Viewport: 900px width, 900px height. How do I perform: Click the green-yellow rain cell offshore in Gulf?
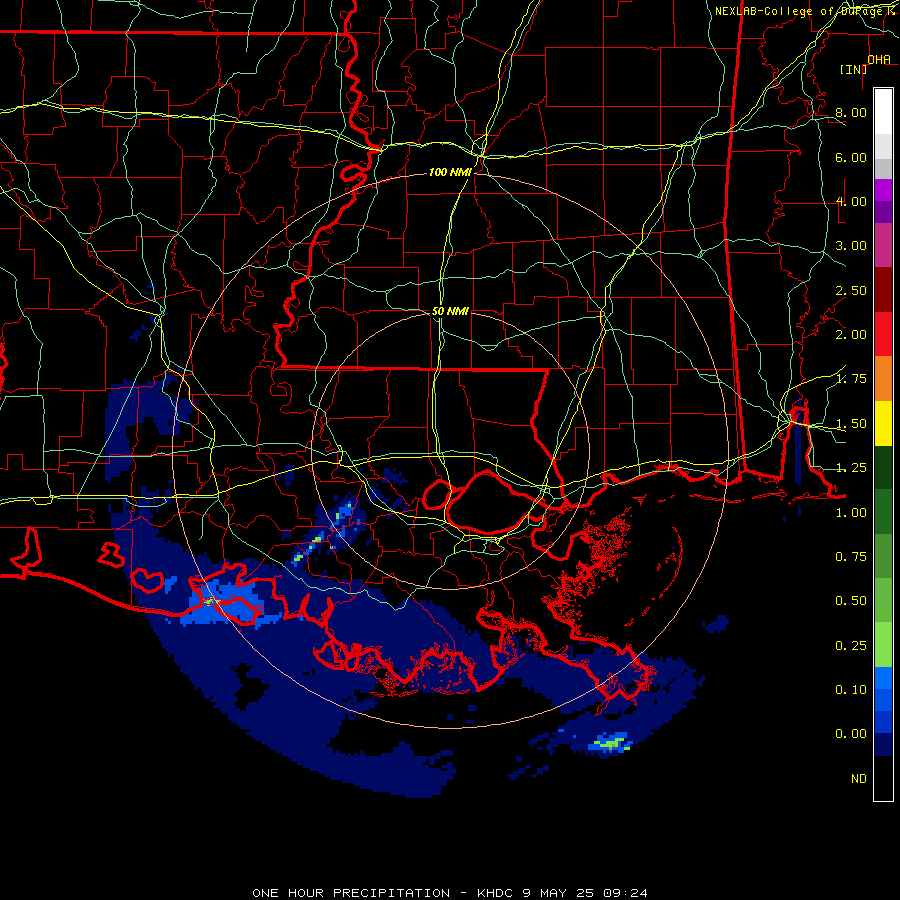tap(611, 743)
